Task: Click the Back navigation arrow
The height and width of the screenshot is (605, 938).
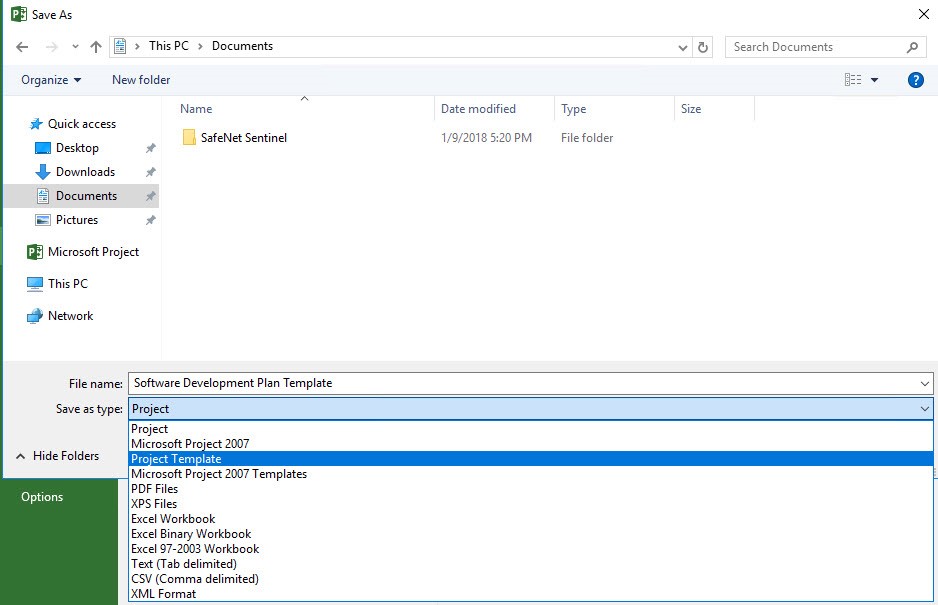Action: coord(22,47)
